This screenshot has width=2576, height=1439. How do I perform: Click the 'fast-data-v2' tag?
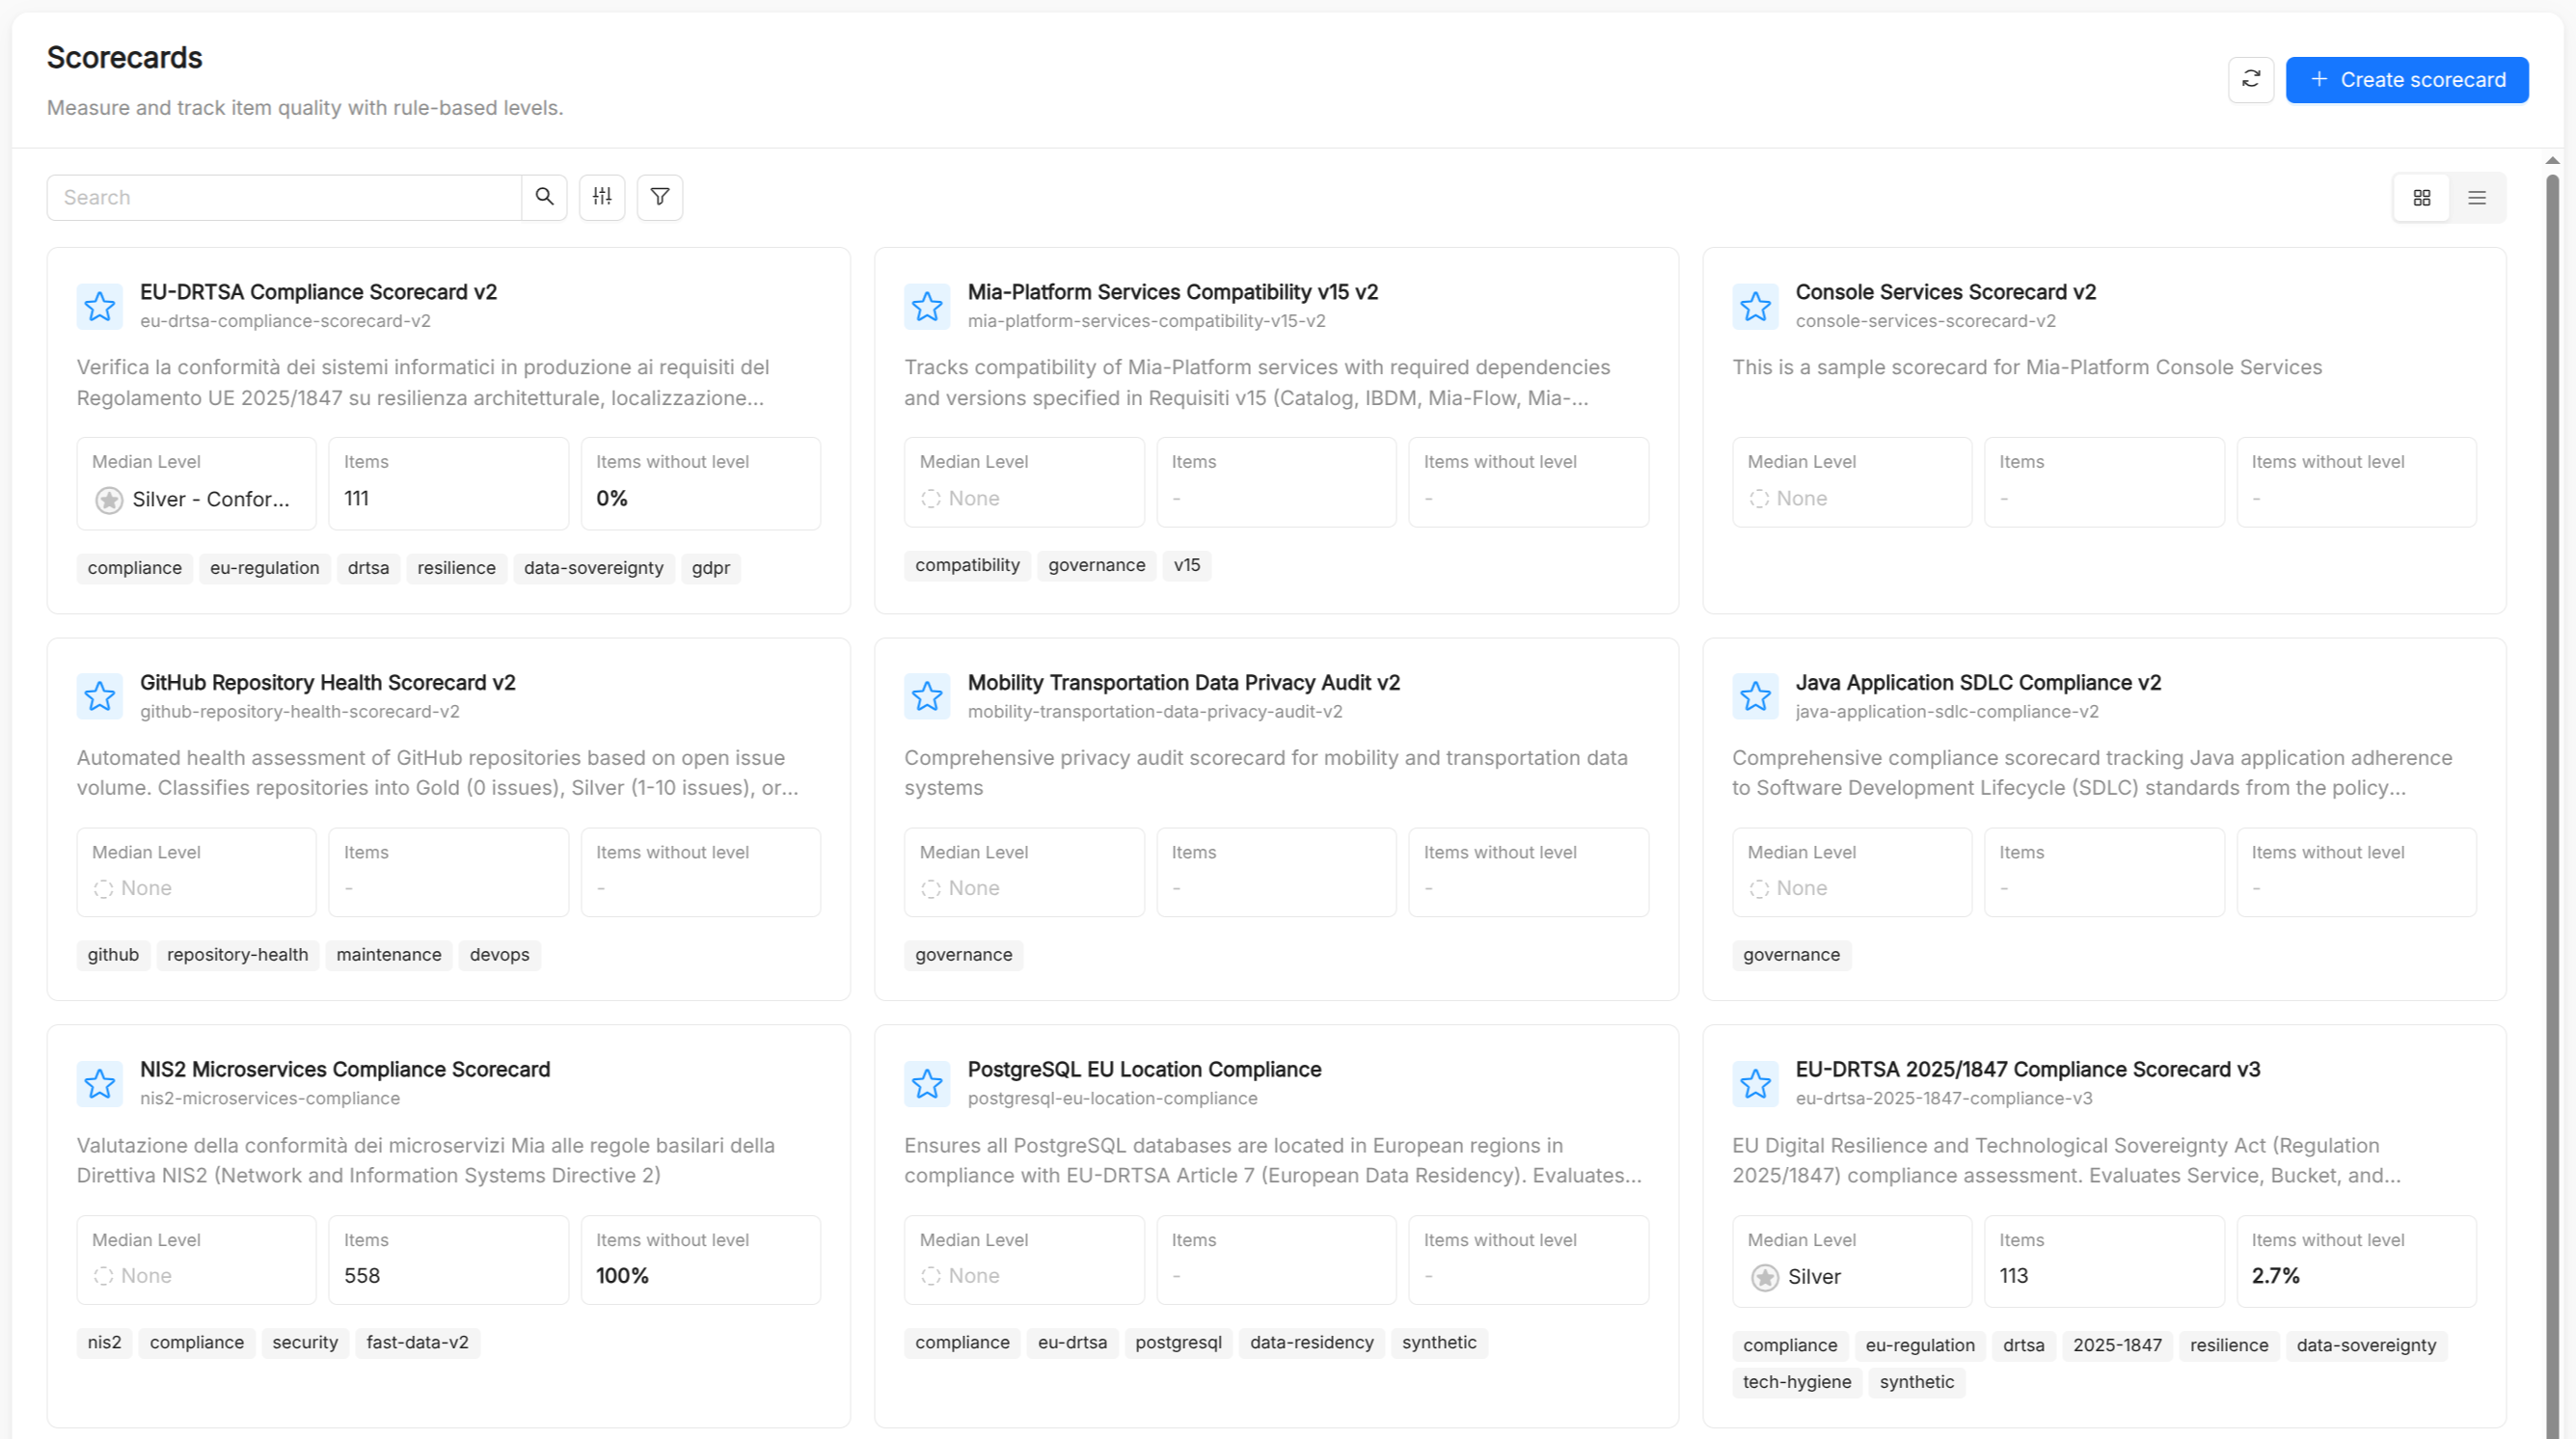pyautogui.click(x=417, y=1342)
